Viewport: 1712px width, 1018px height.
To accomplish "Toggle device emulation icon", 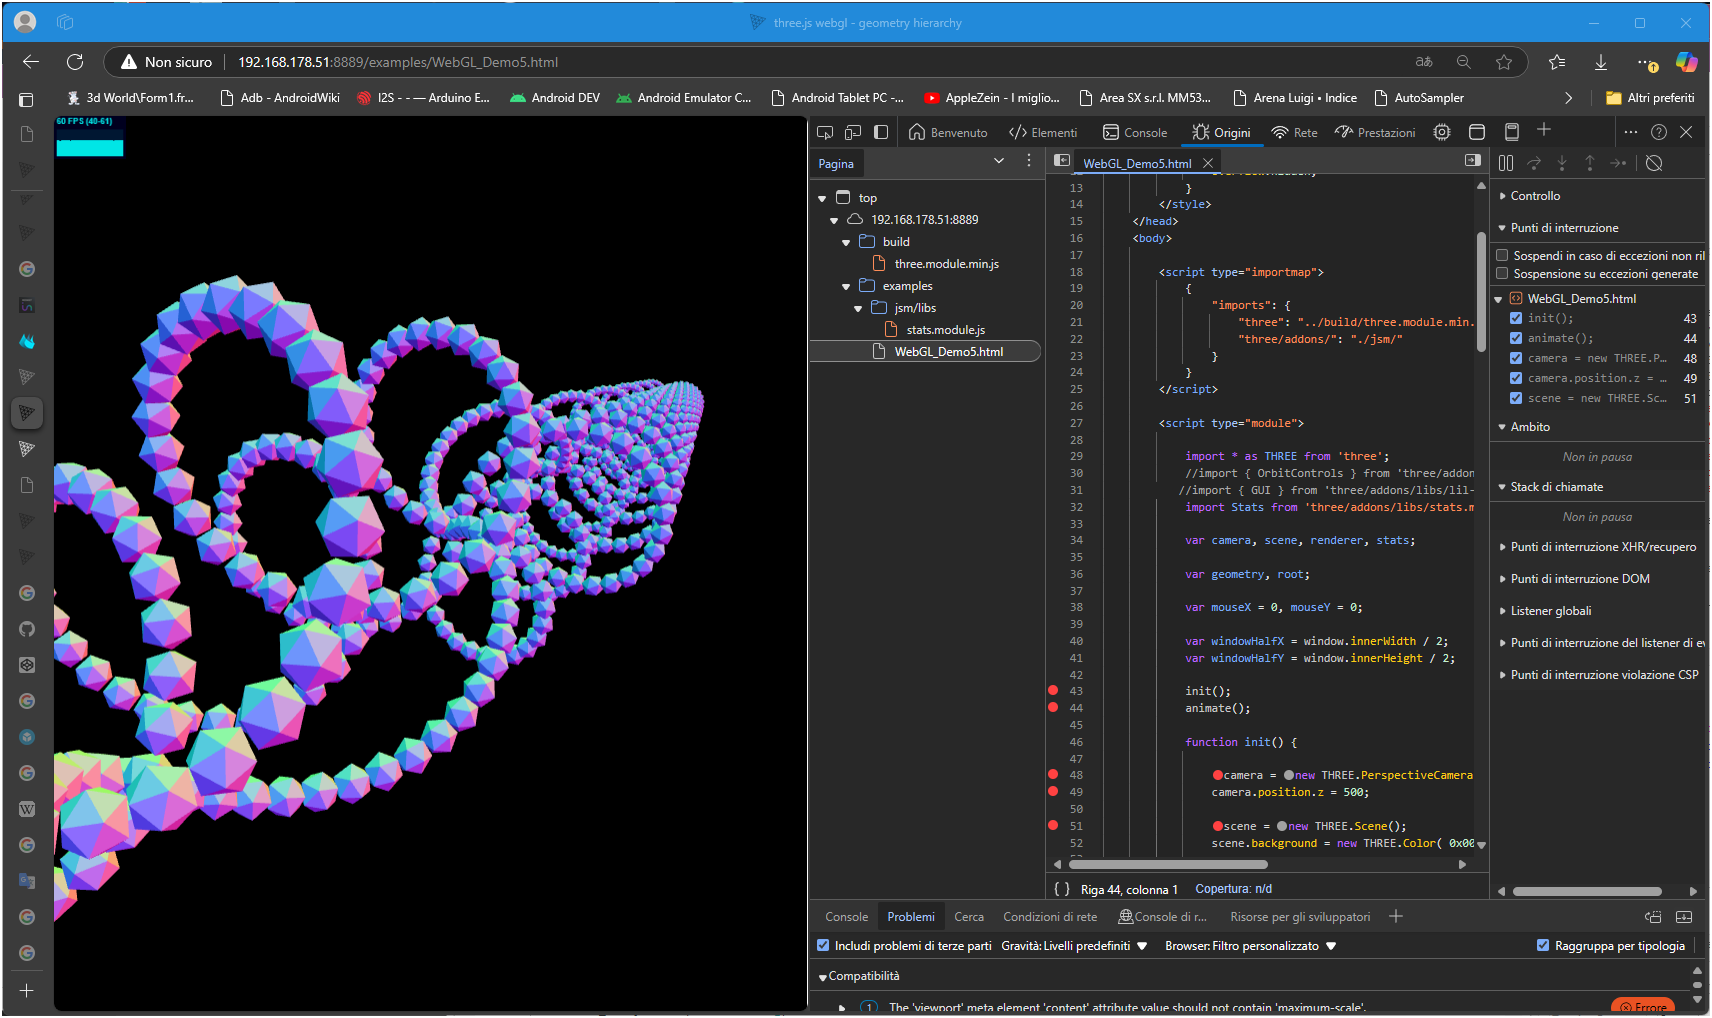I will (x=853, y=132).
